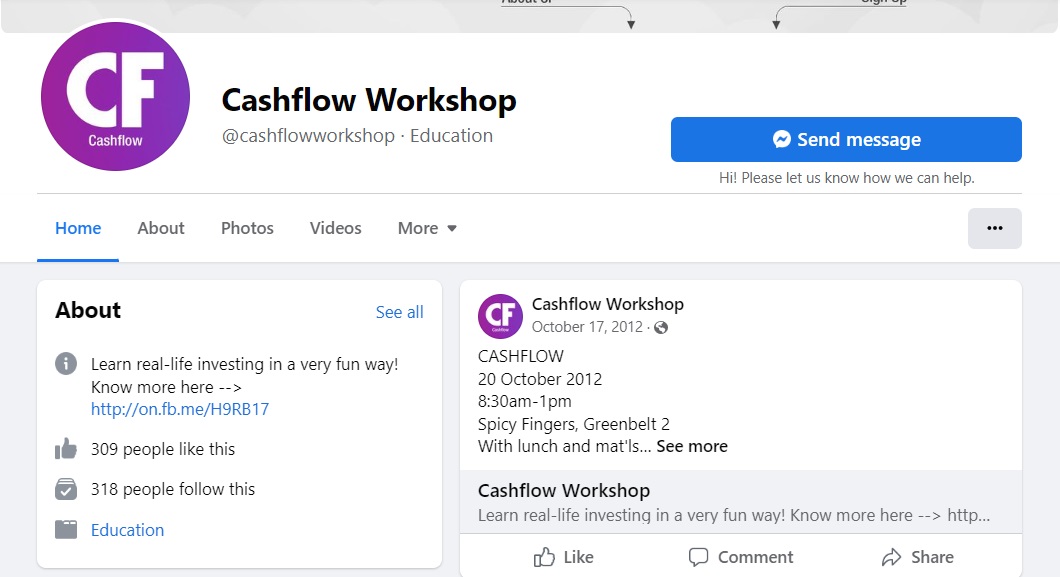Viewport: 1060px width, 577px height.
Task: Open the on.fb.me/H9RB17 link
Action: click(x=180, y=409)
